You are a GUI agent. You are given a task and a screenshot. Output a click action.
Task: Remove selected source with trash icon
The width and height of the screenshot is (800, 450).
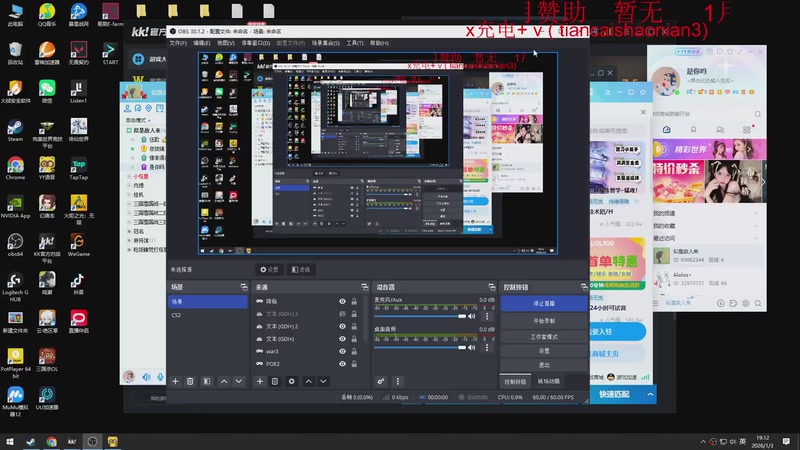(274, 381)
